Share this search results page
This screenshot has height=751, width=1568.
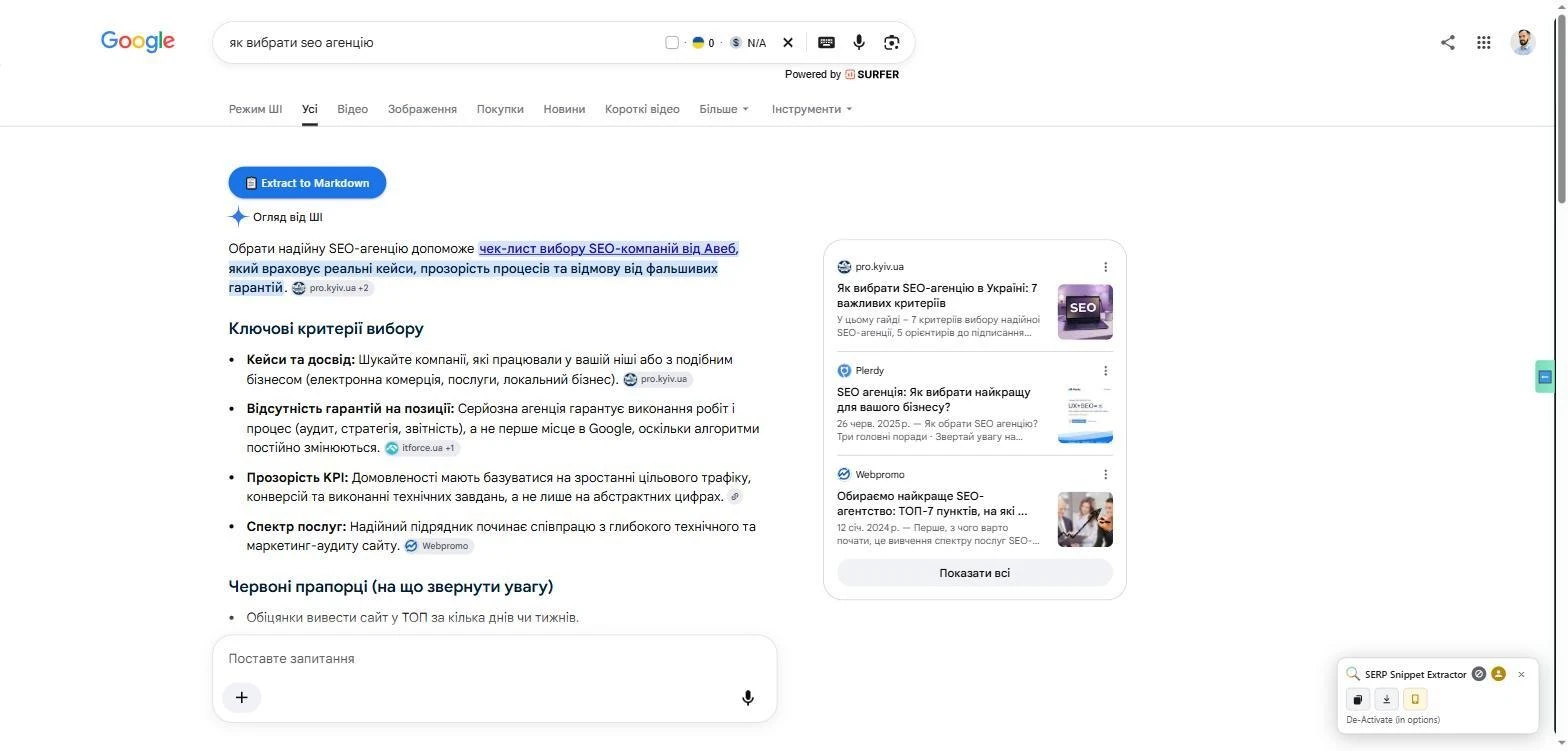click(x=1447, y=42)
